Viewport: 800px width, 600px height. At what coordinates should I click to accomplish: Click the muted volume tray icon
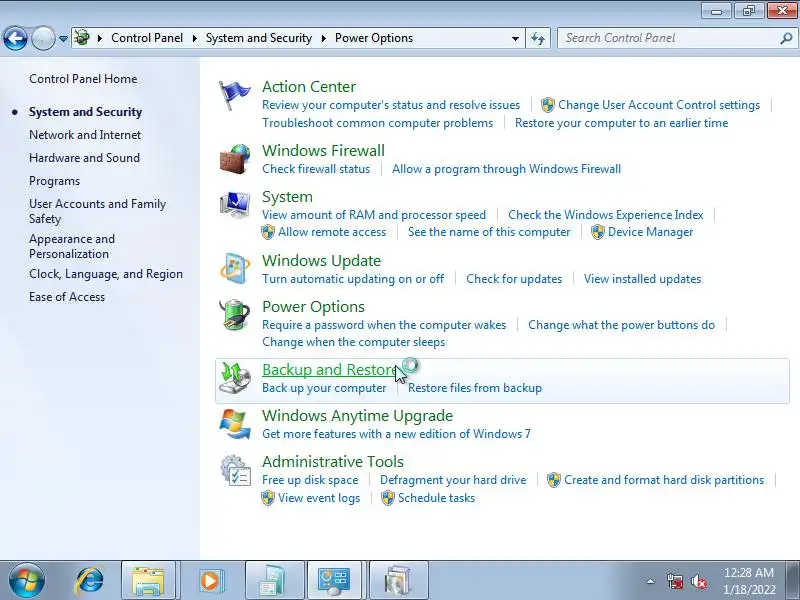coord(699,581)
